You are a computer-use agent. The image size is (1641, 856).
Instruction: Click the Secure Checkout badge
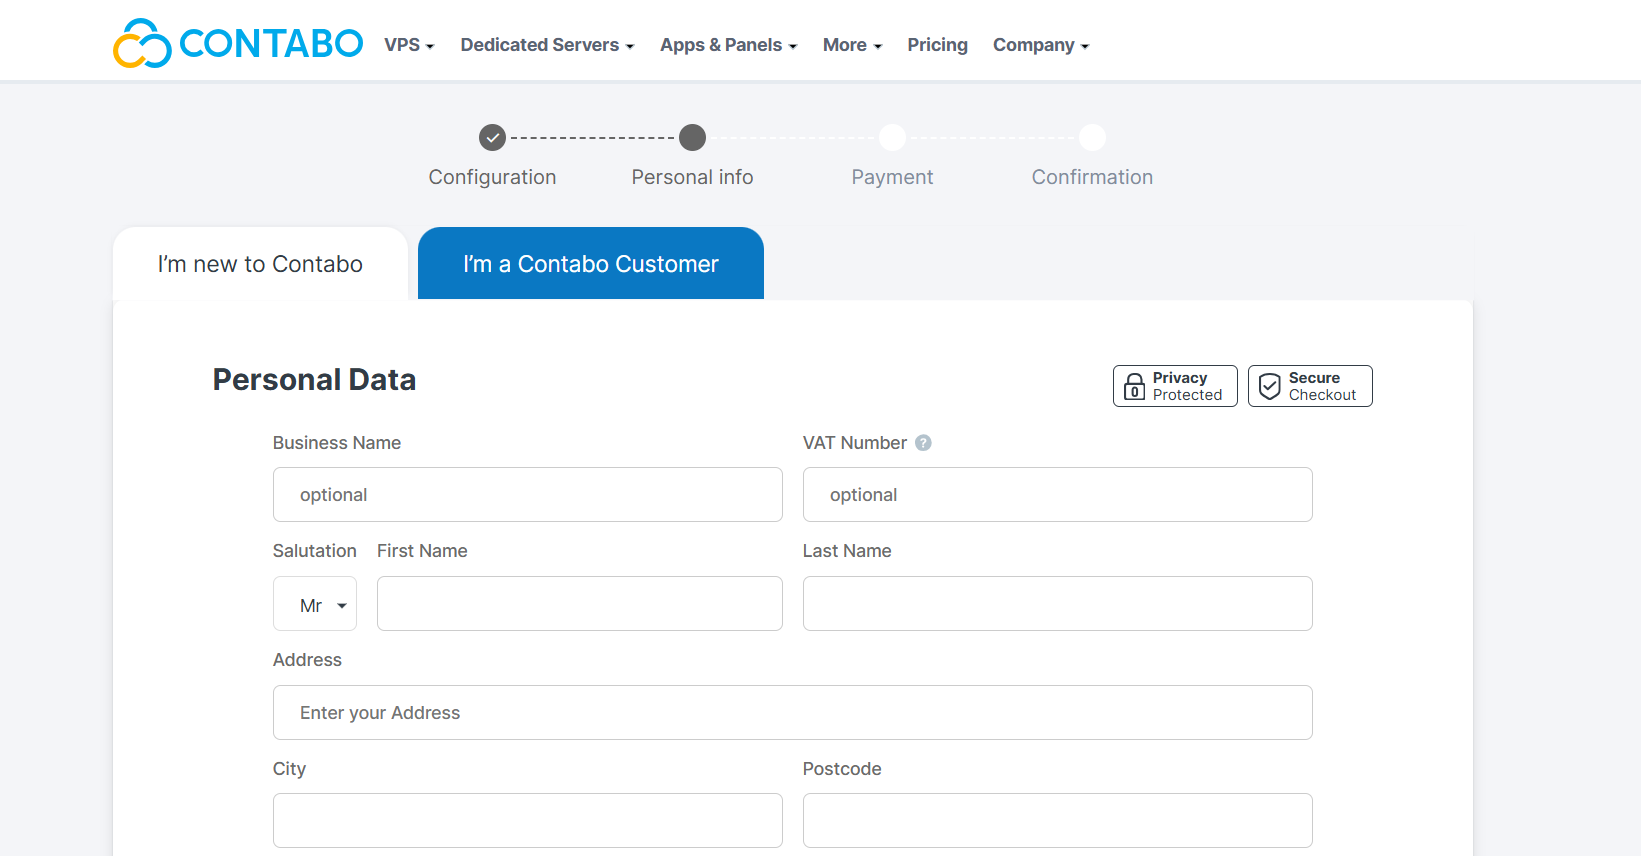point(1310,386)
